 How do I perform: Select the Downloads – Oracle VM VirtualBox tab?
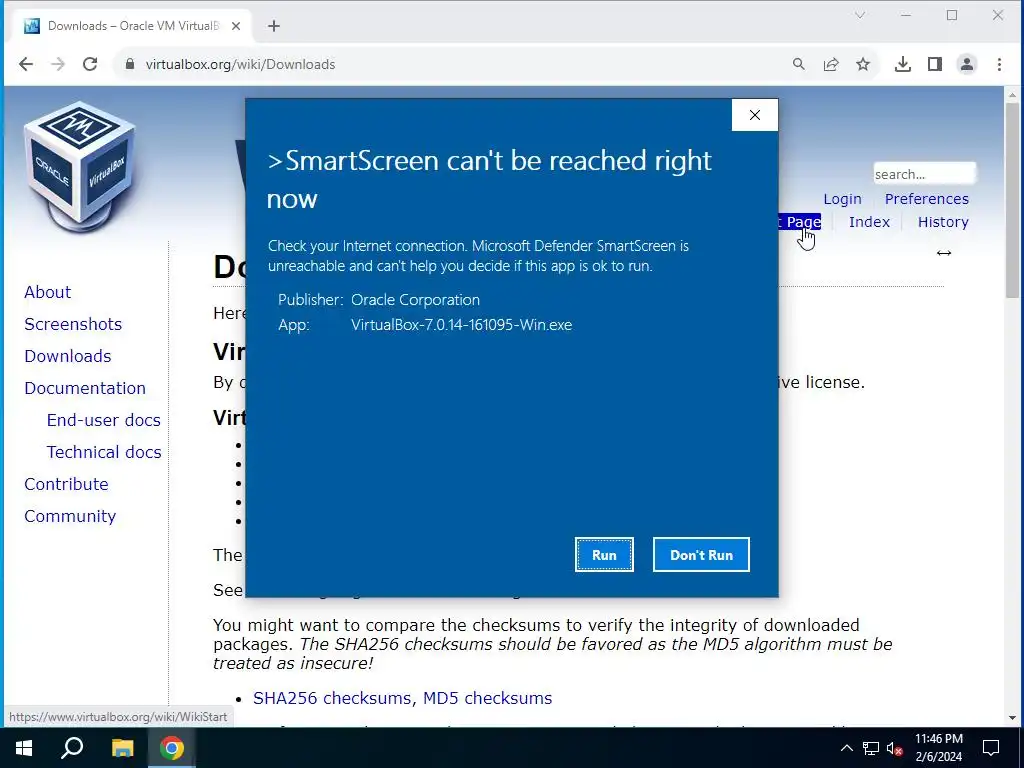click(x=132, y=26)
